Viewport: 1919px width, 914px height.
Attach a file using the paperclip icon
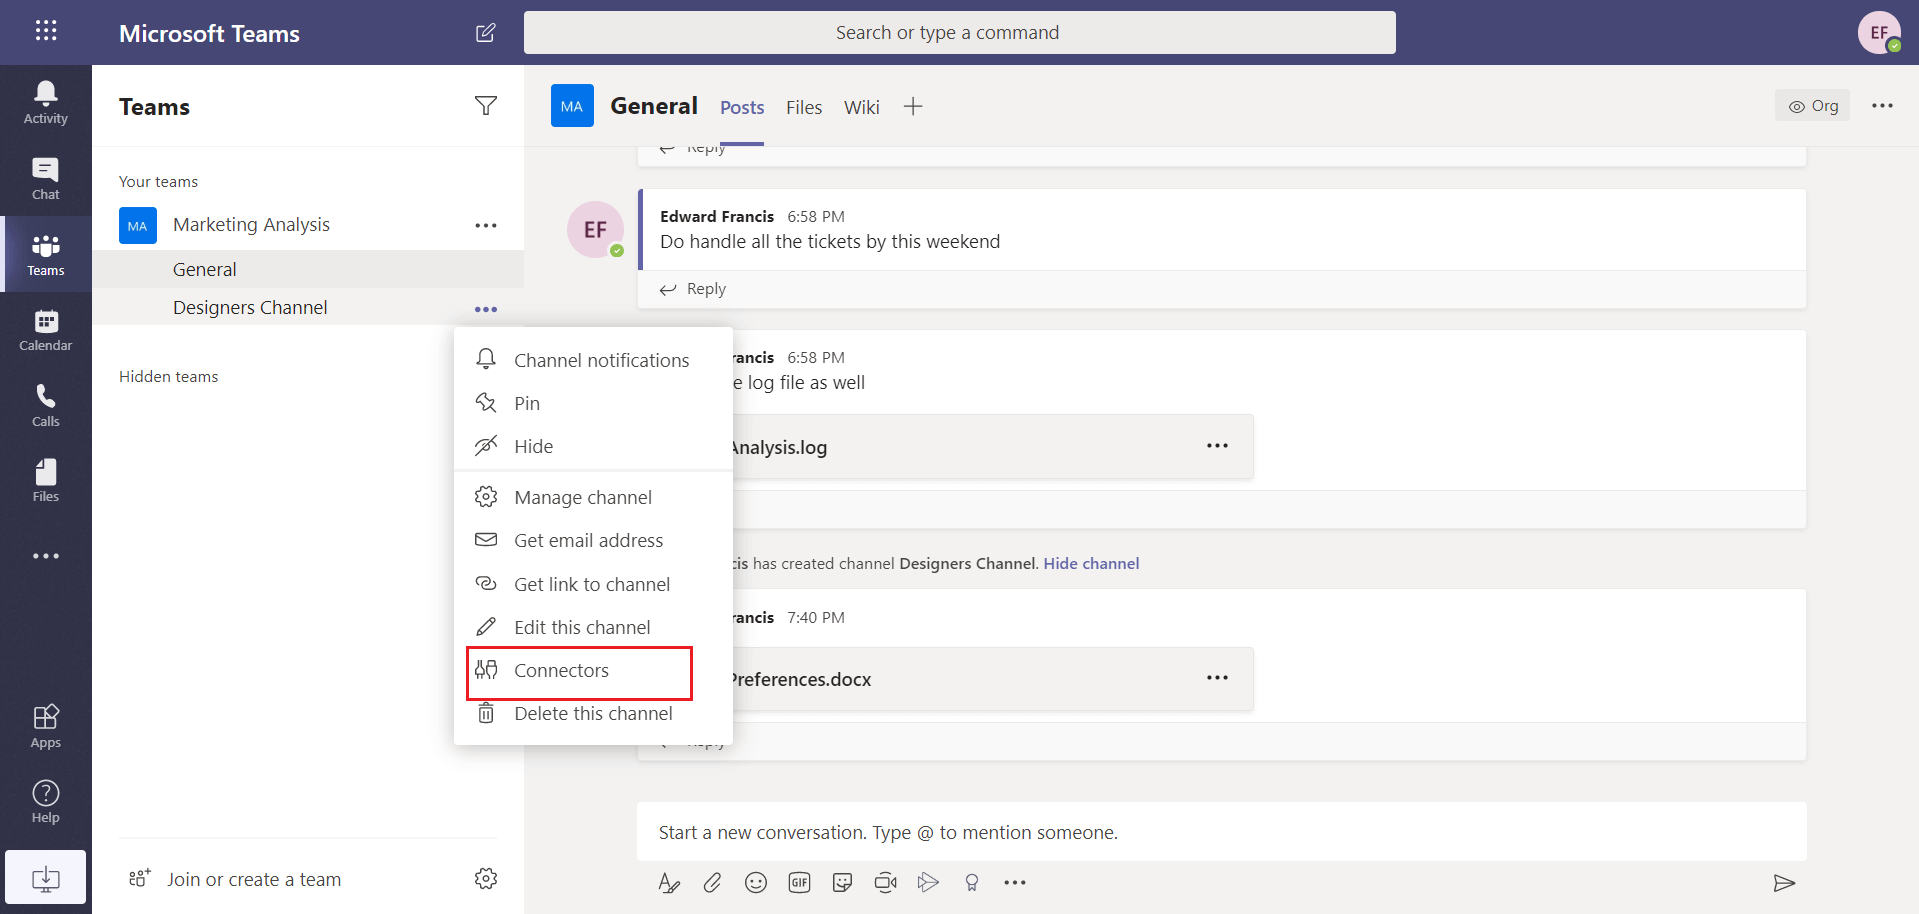pos(712,882)
